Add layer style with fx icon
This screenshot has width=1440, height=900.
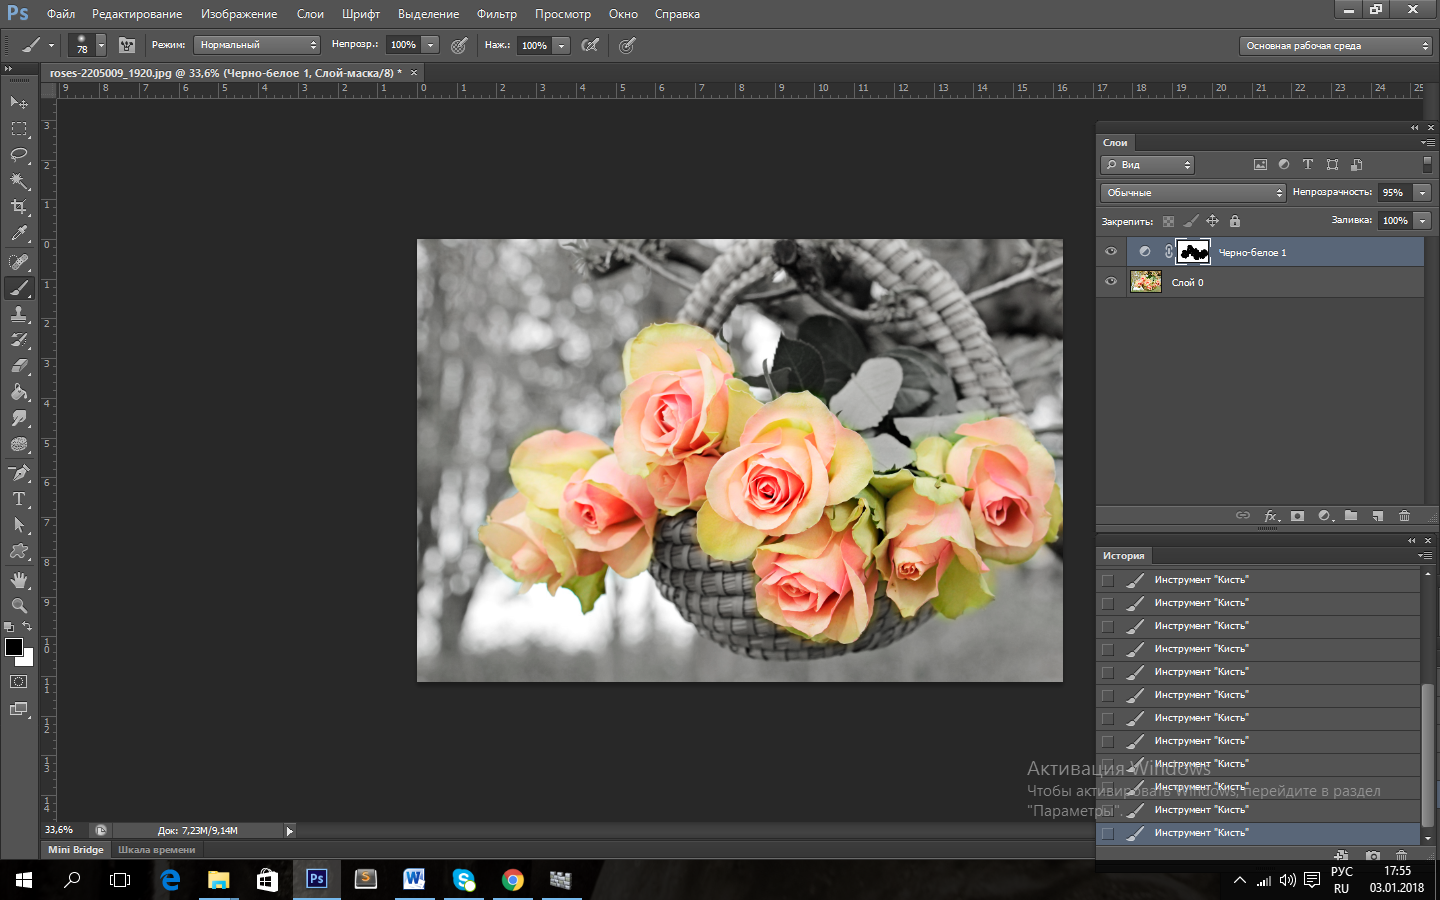[x=1271, y=516]
